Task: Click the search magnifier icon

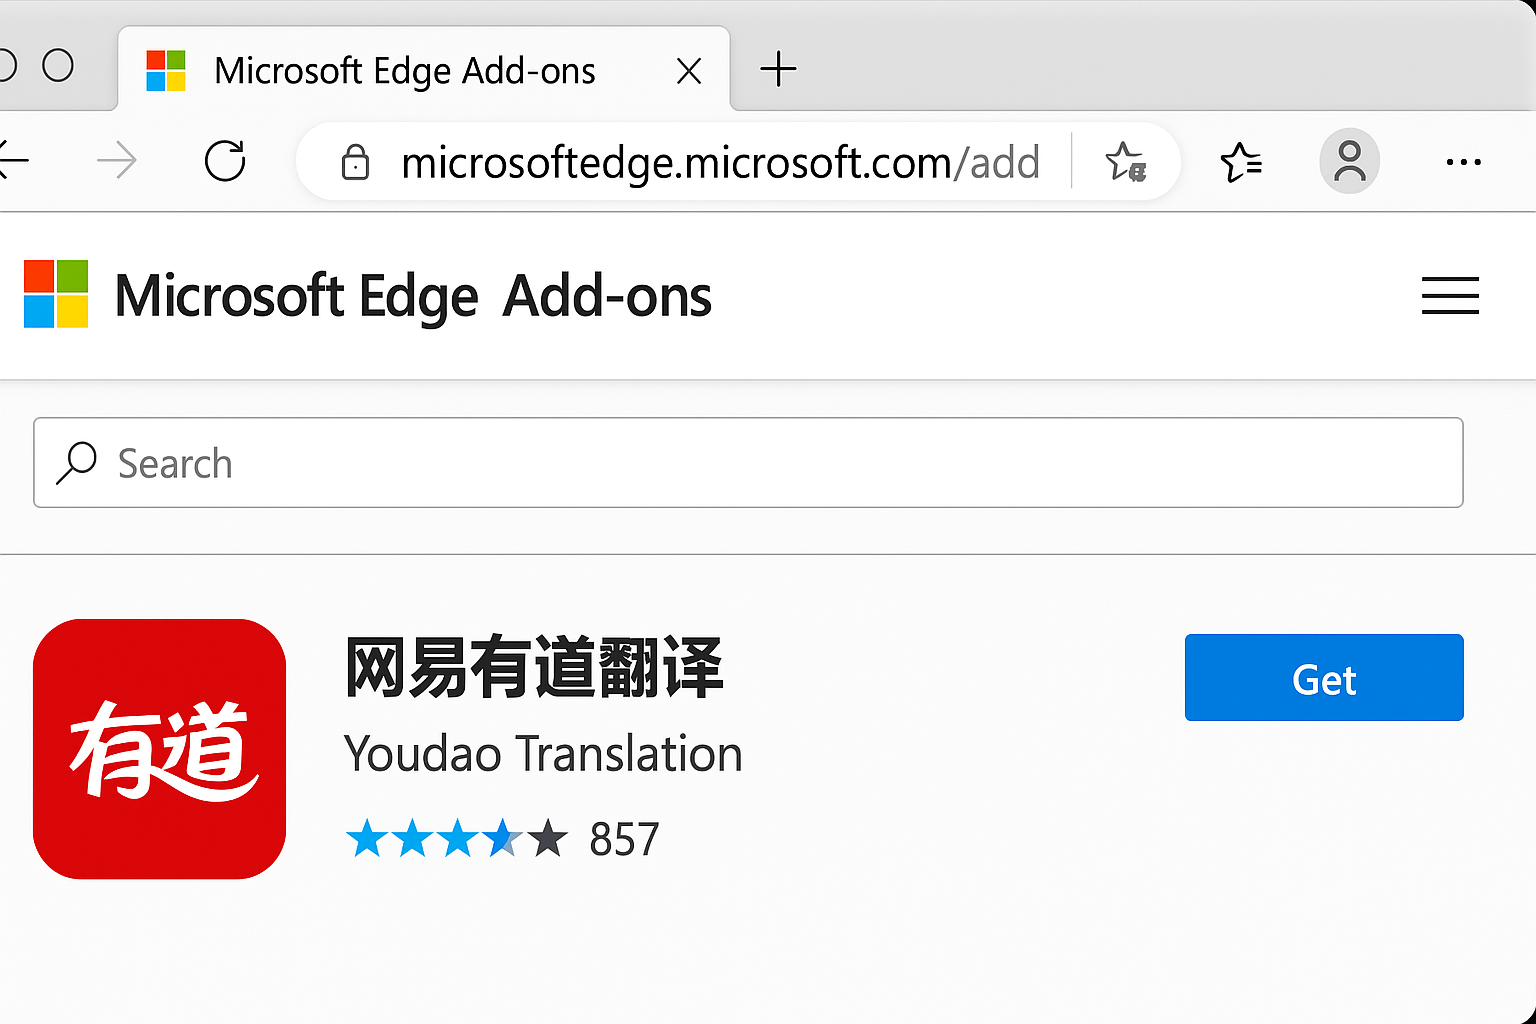Action: [76, 464]
